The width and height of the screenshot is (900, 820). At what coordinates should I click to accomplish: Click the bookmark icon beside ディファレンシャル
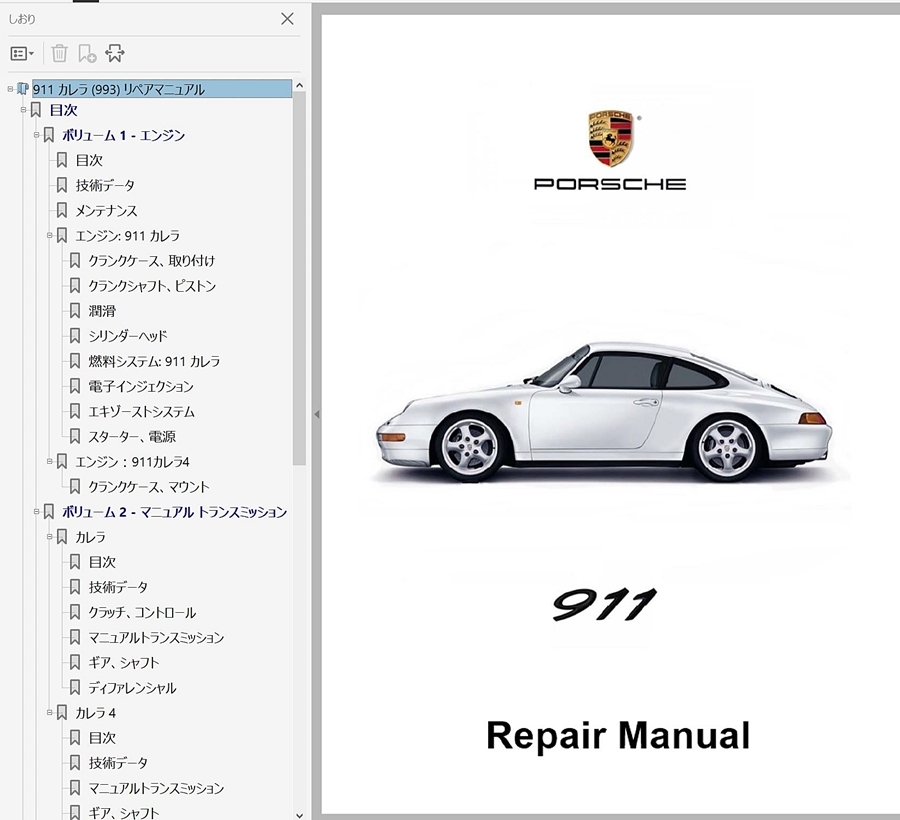75,688
